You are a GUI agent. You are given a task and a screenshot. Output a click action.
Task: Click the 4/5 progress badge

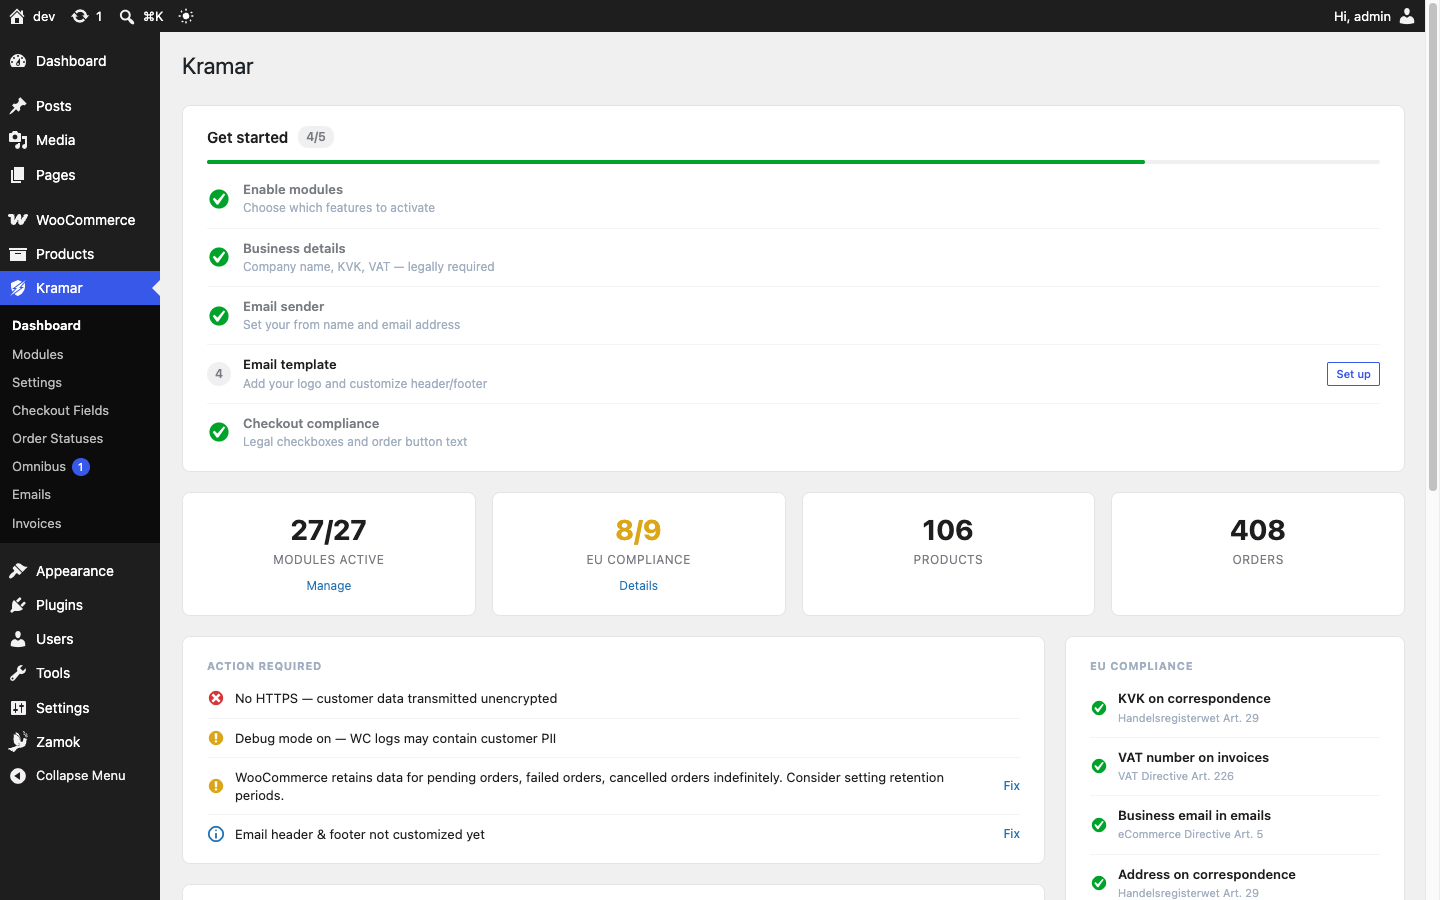[x=316, y=137]
